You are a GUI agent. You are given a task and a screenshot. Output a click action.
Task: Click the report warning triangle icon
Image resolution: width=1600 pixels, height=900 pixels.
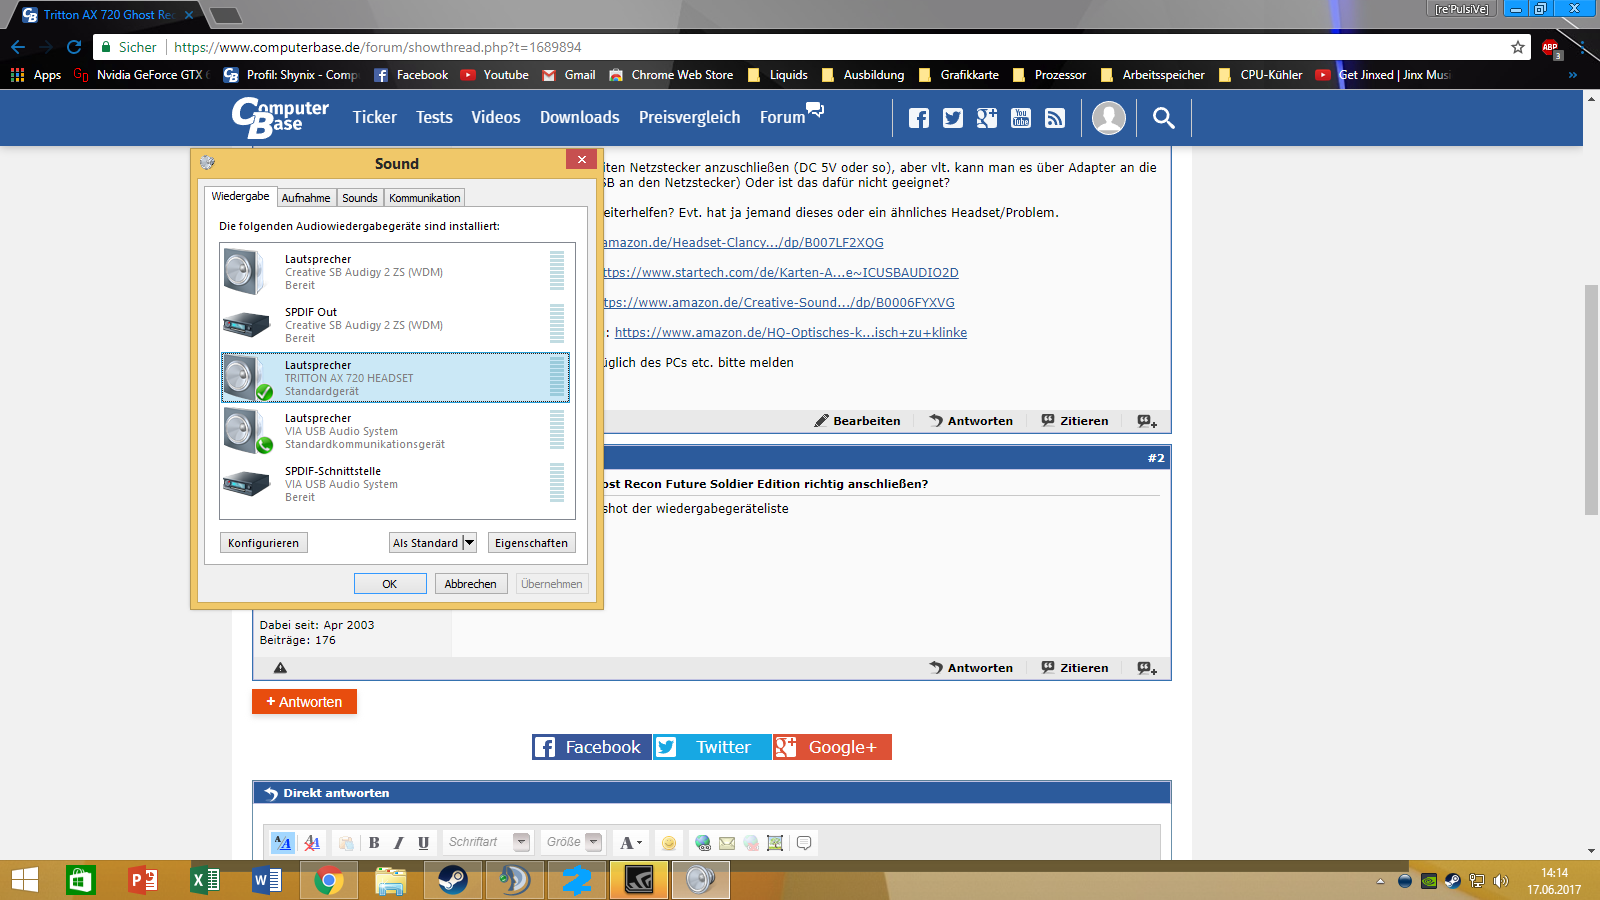(280, 668)
